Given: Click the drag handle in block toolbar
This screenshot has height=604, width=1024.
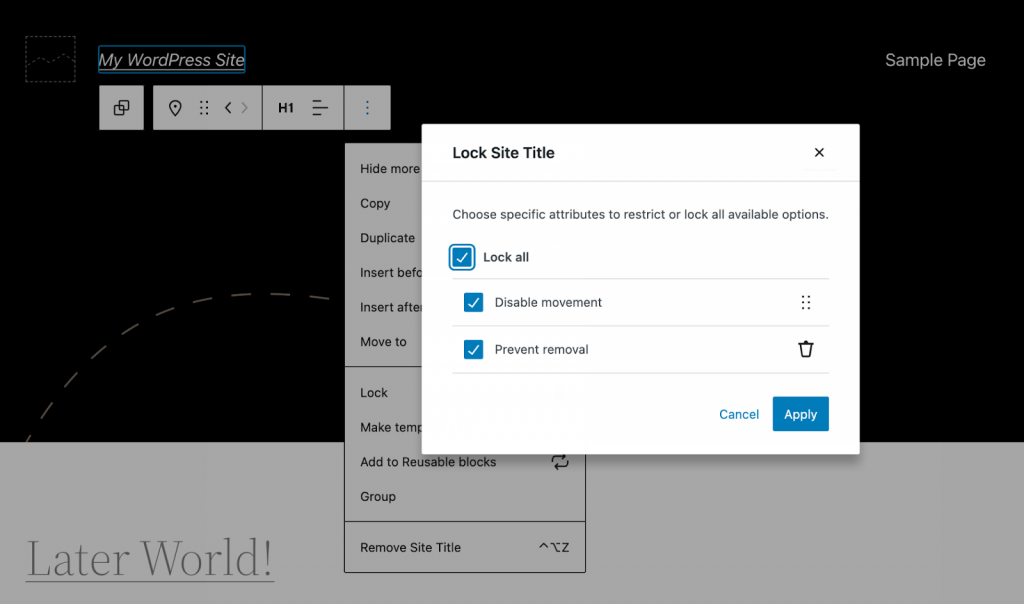Looking at the screenshot, I should point(204,108).
